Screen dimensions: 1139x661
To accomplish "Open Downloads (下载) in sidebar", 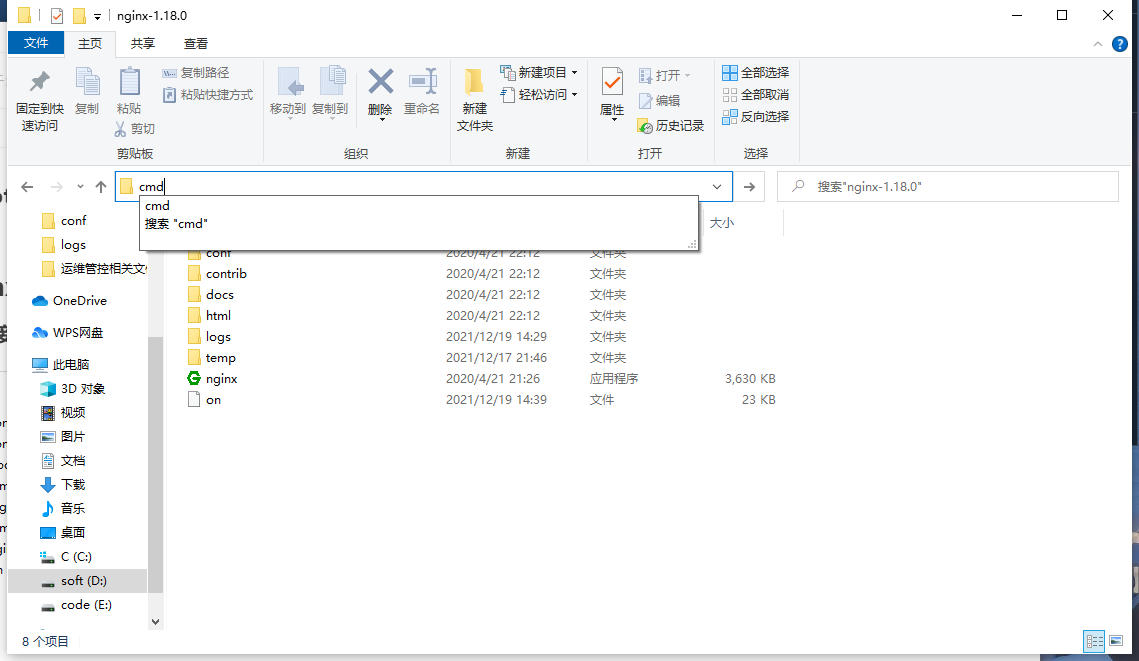I will click(73, 484).
